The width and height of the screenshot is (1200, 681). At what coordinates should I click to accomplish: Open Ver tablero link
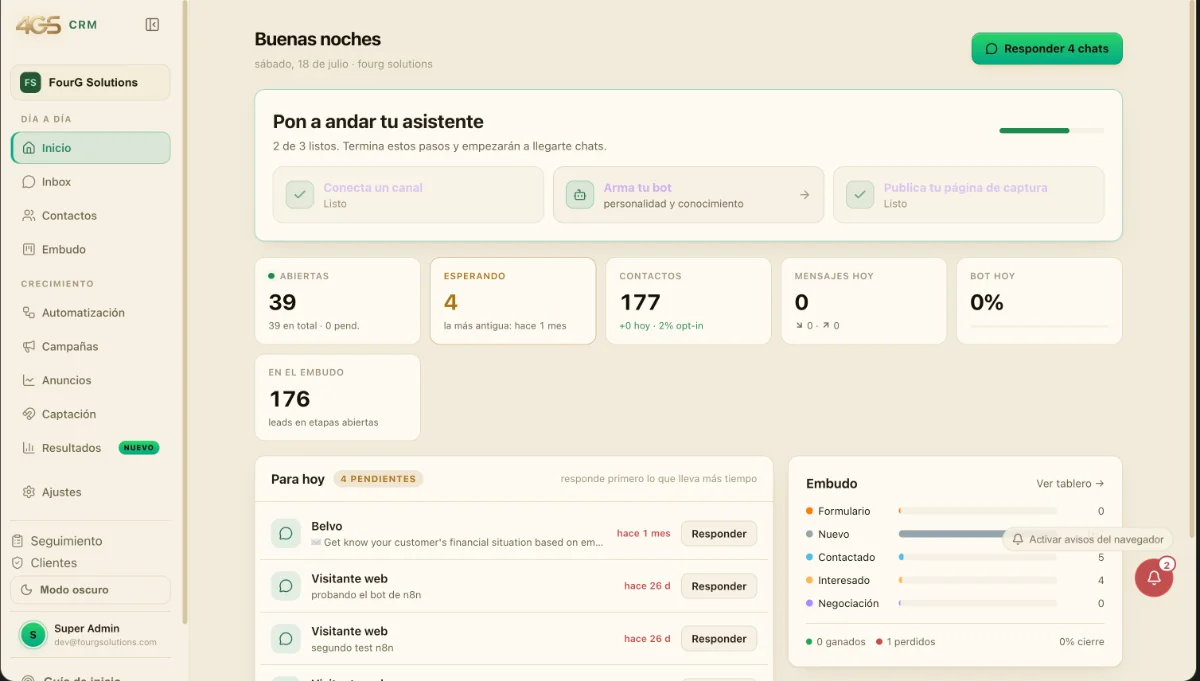(1070, 484)
